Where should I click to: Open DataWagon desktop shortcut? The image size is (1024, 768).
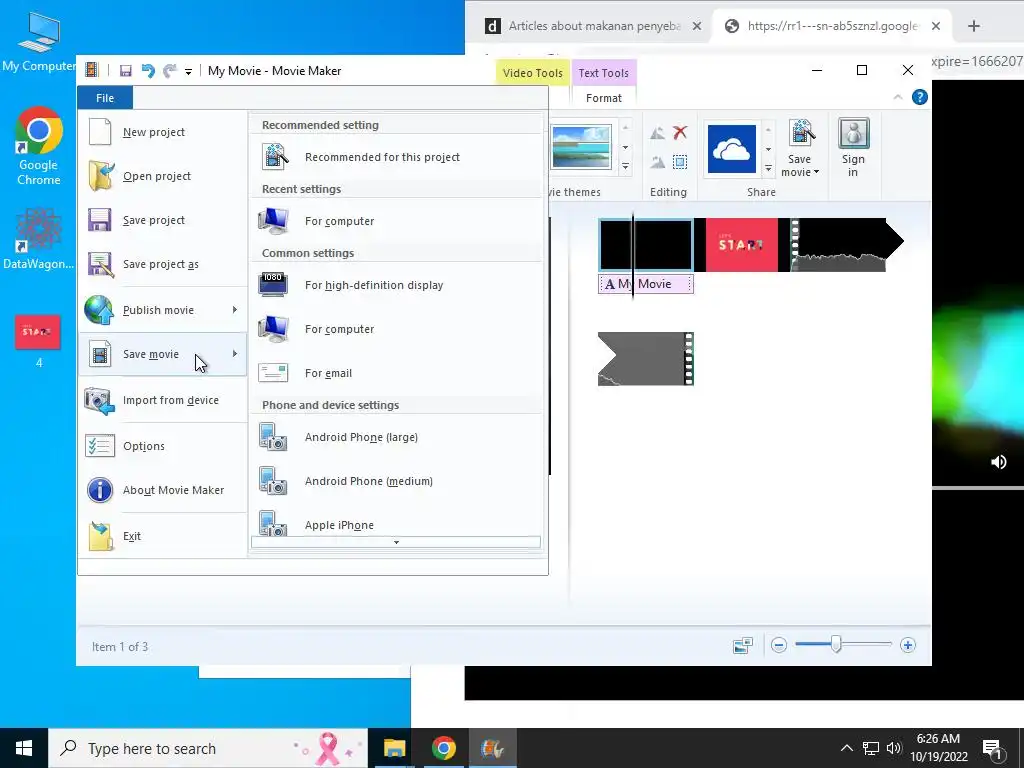(39, 239)
